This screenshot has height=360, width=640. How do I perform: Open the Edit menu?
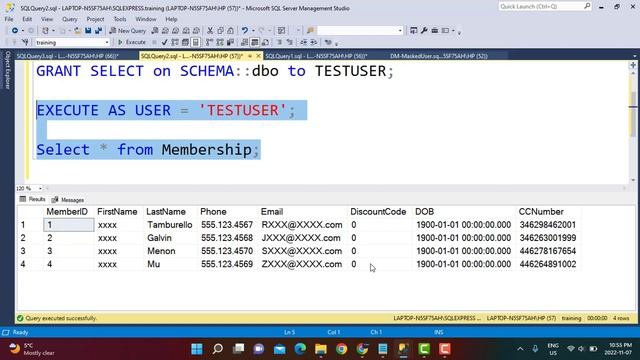(27, 19)
